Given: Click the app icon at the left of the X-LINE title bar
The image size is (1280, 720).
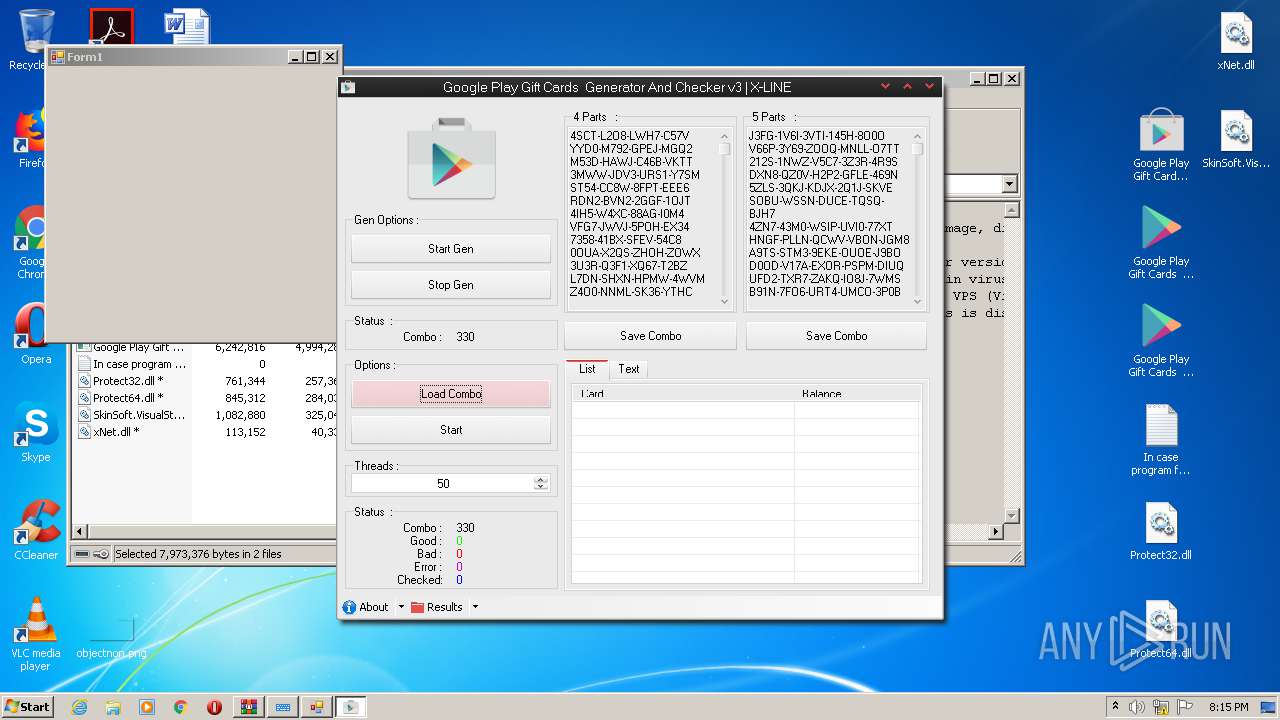Looking at the screenshot, I should (x=348, y=87).
